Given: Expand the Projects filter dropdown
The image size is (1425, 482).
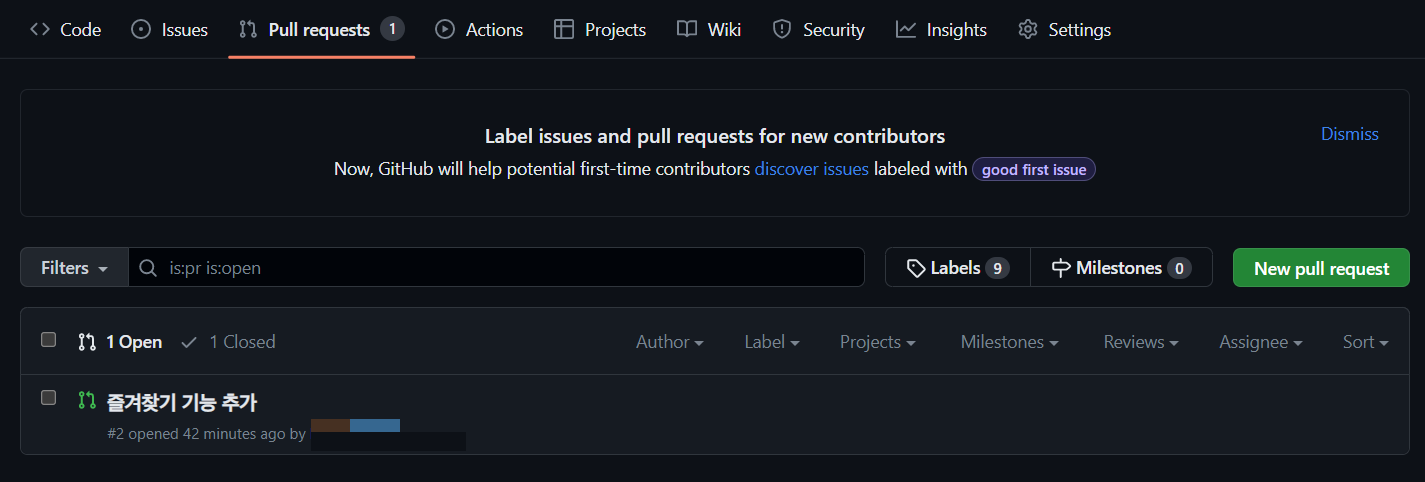Looking at the screenshot, I should pos(878,342).
